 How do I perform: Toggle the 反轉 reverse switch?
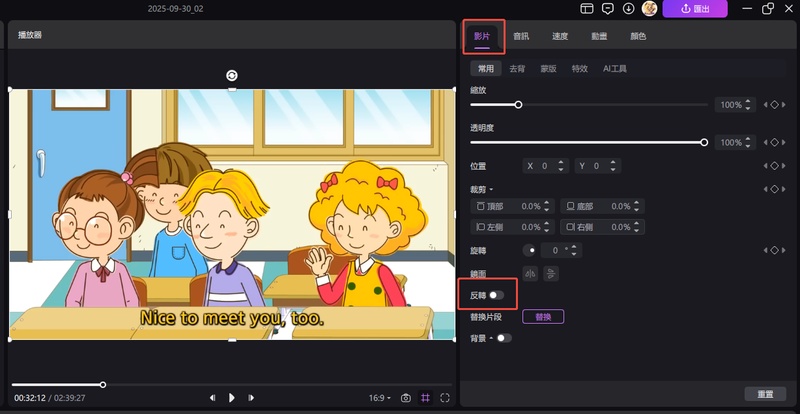pyautogui.click(x=496, y=295)
